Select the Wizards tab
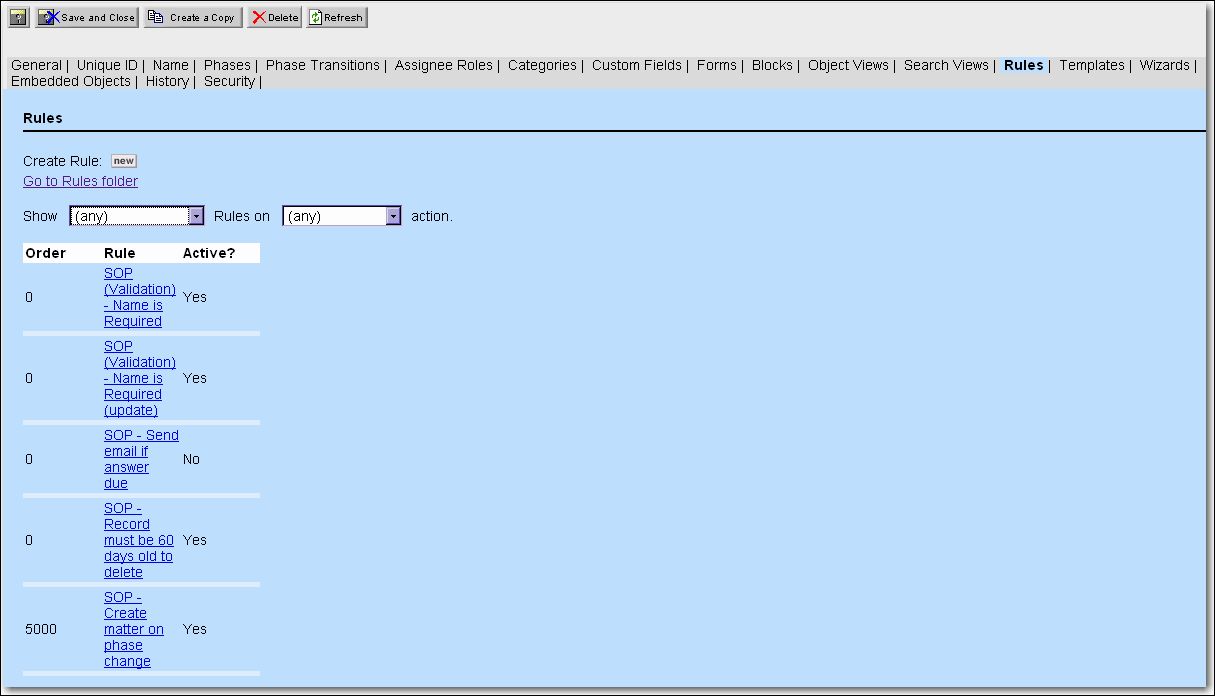The height and width of the screenshot is (696, 1215). 1165,65
